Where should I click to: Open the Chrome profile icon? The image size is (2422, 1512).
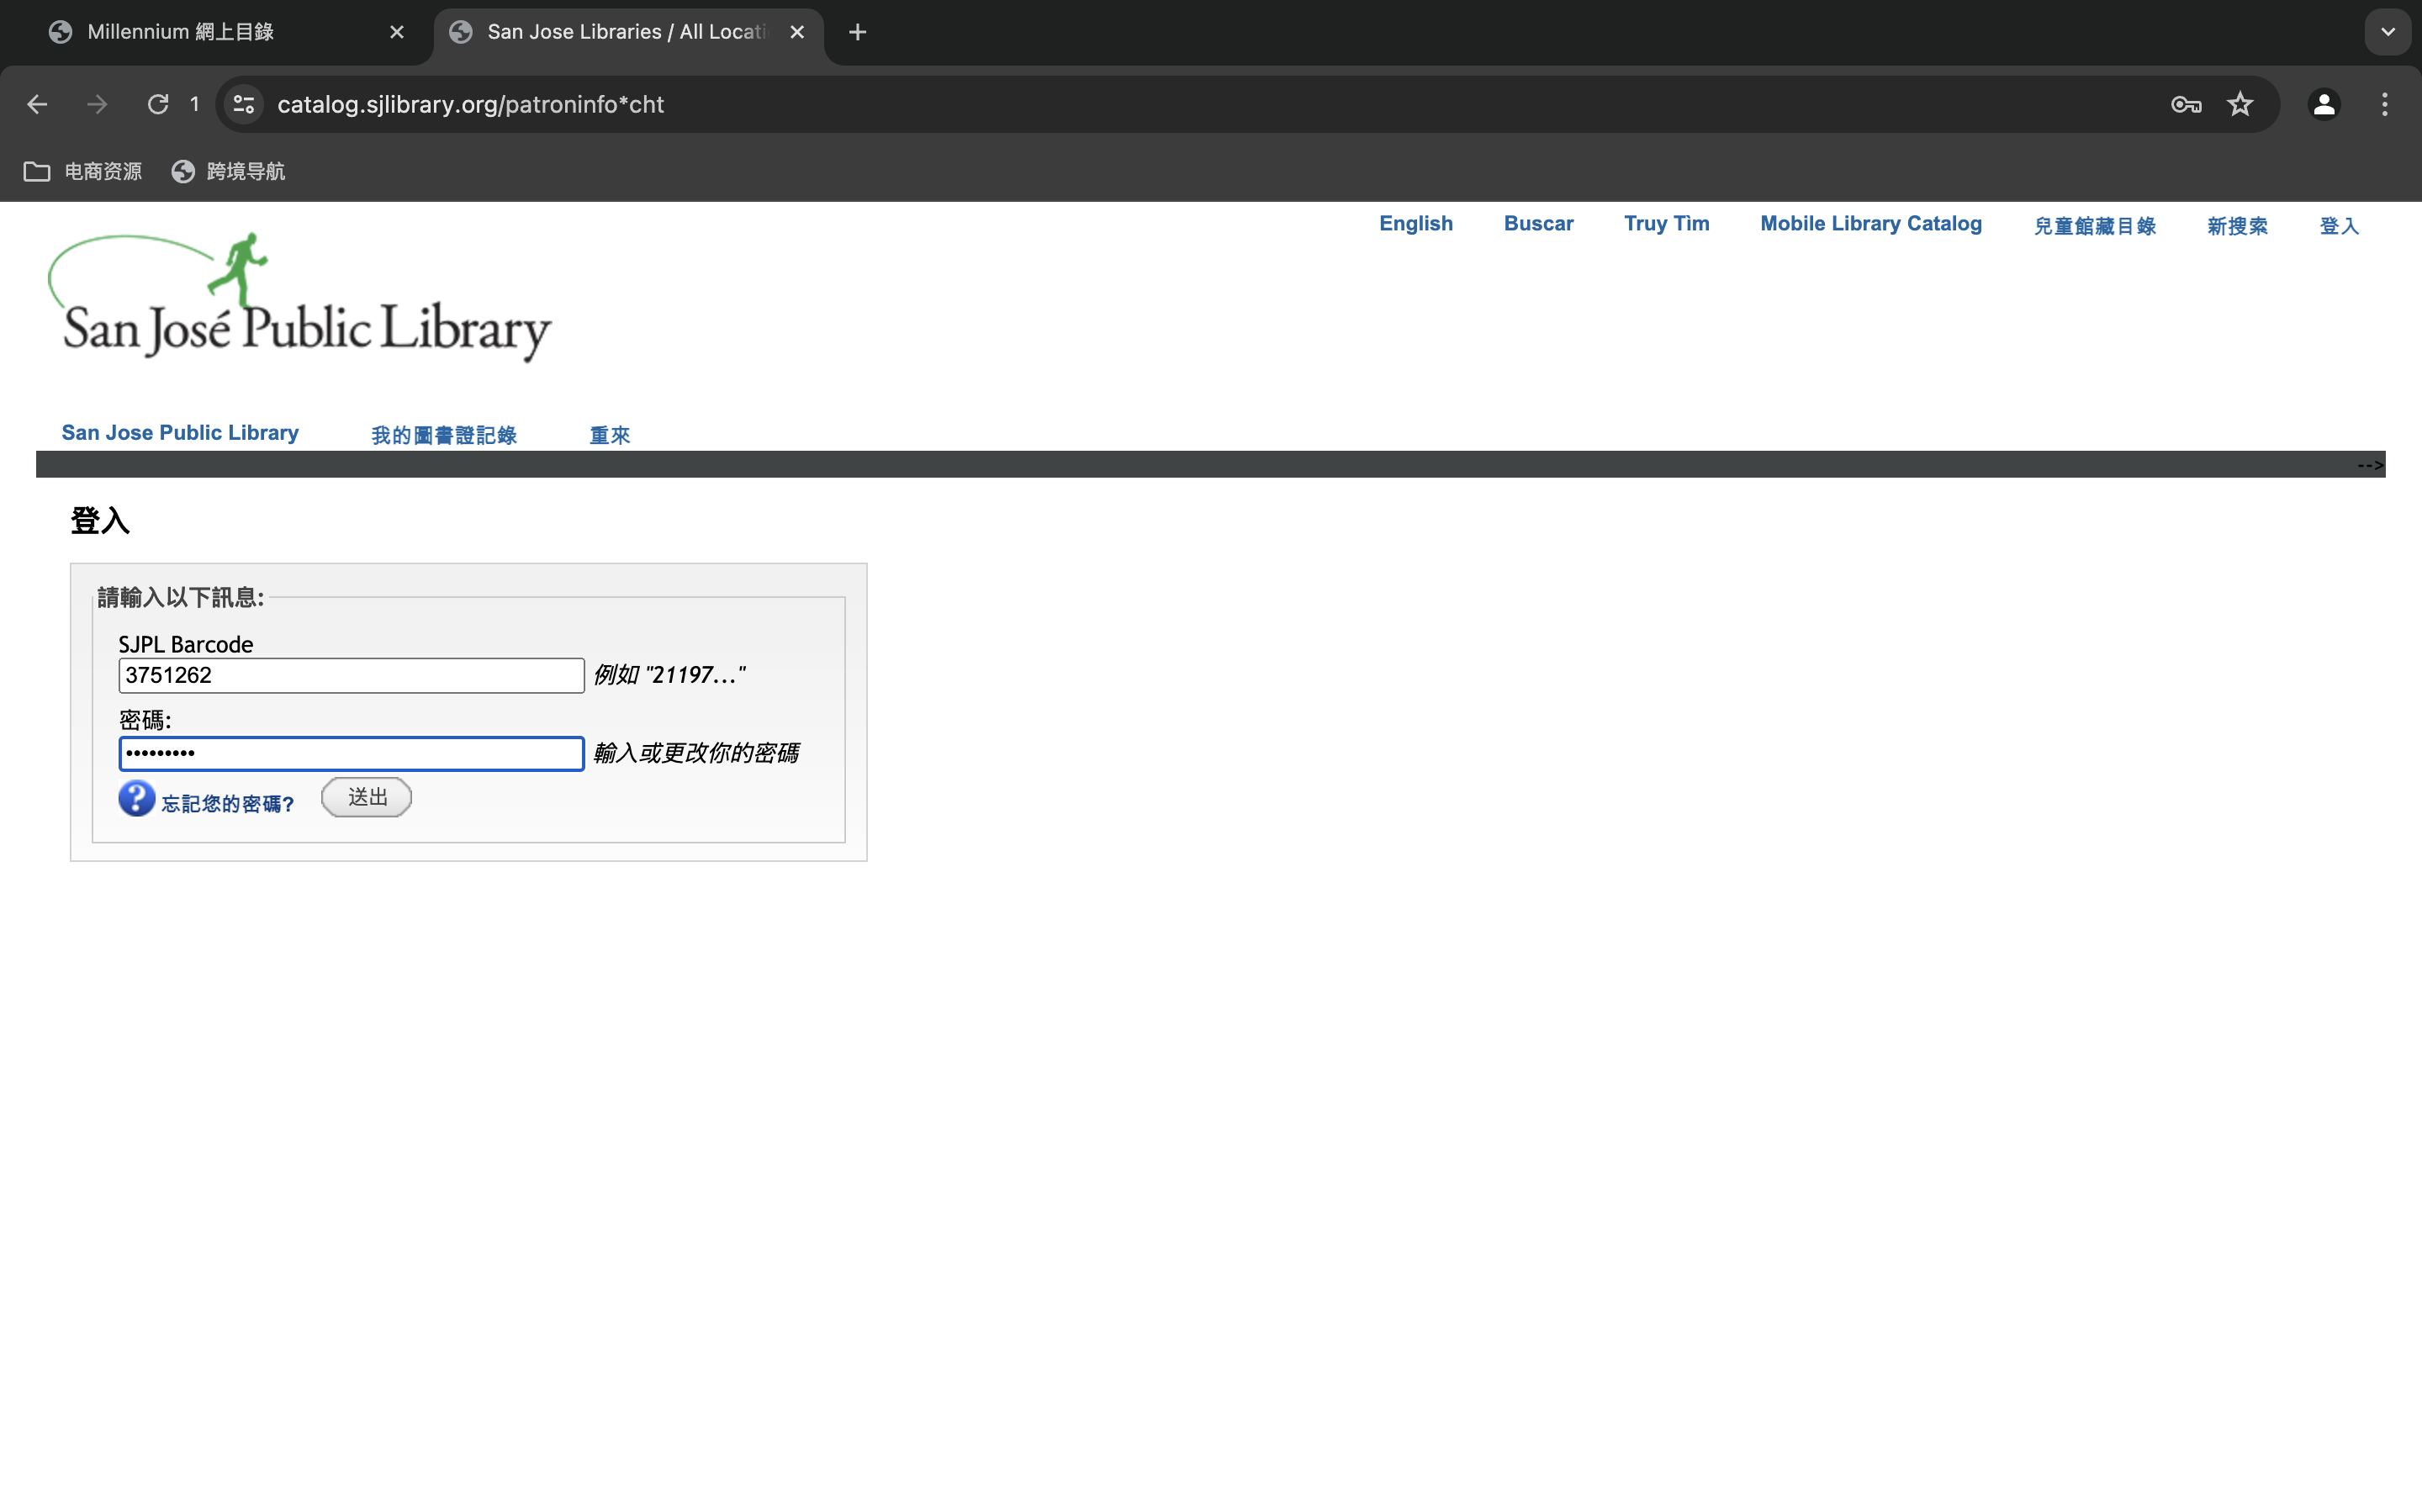(2324, 104)
